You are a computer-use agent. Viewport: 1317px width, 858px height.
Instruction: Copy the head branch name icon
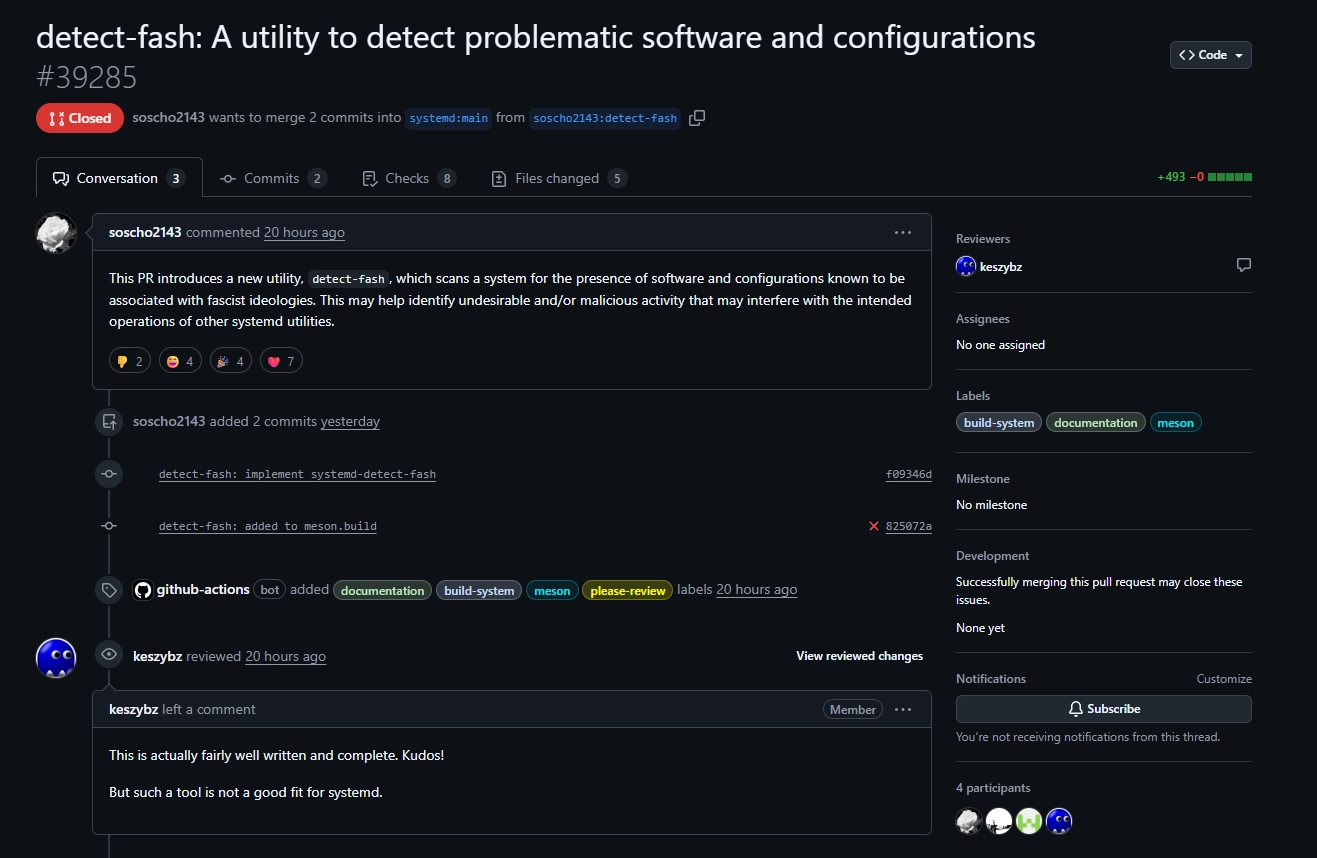pos(697,118)
